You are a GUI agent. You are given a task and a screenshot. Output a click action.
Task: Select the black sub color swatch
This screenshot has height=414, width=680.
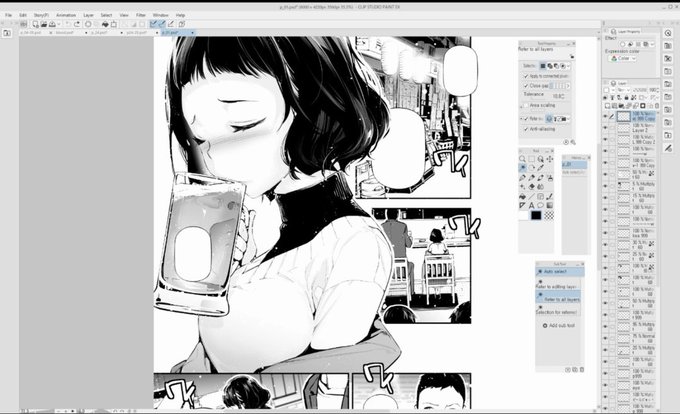click(536, 215)
